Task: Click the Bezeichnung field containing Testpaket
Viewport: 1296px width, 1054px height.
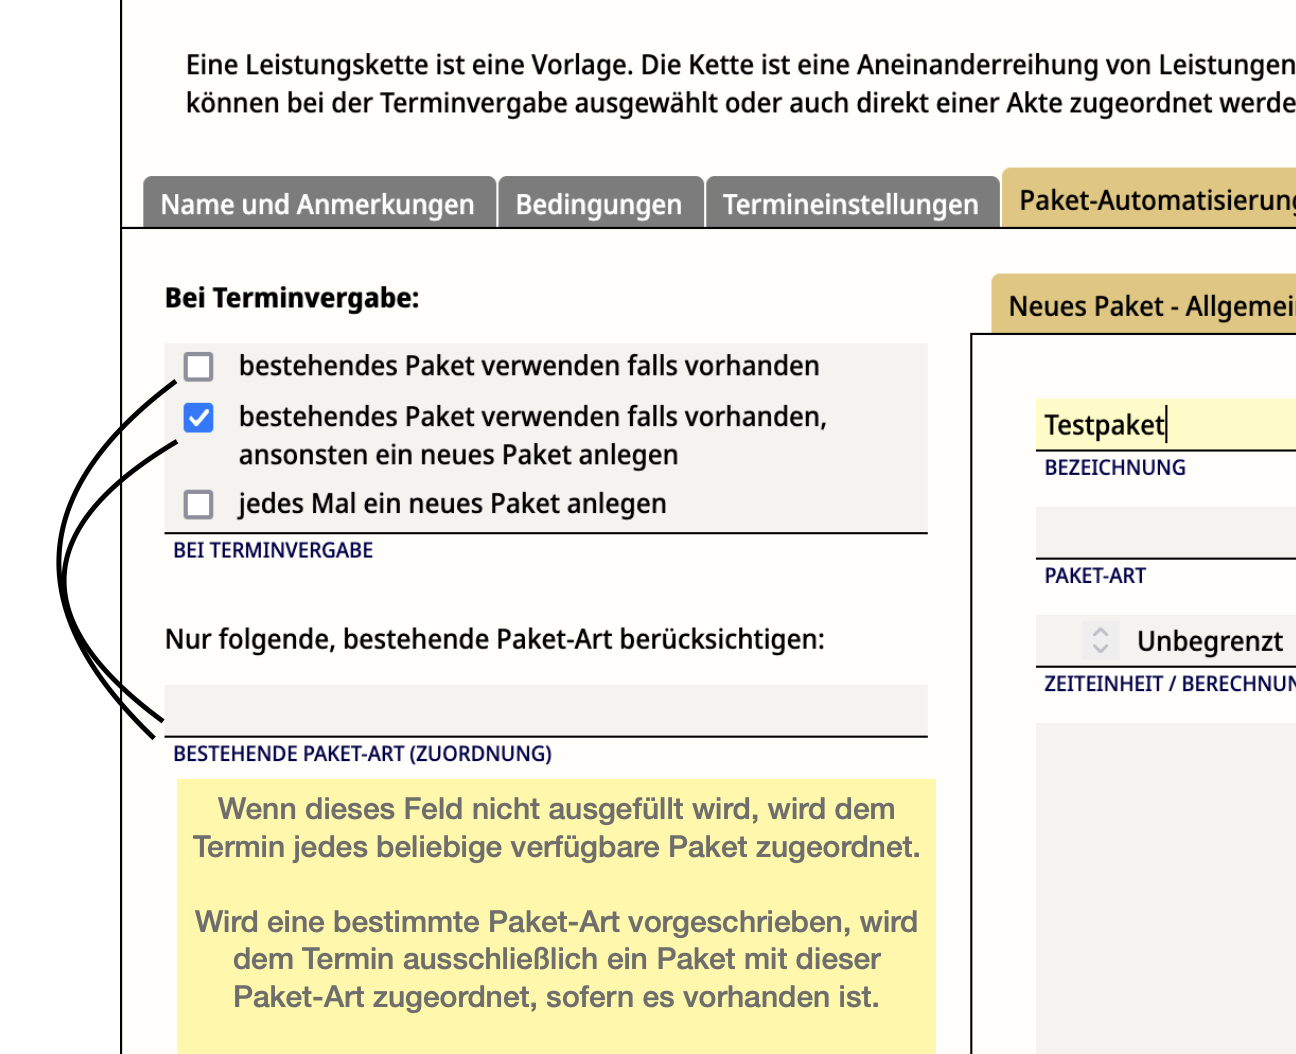Action: pyautogui.click(x=1166, y=425)
